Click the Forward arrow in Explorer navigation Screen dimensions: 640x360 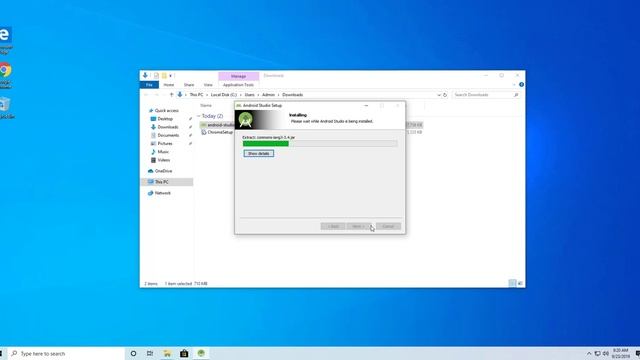point(156,95)
